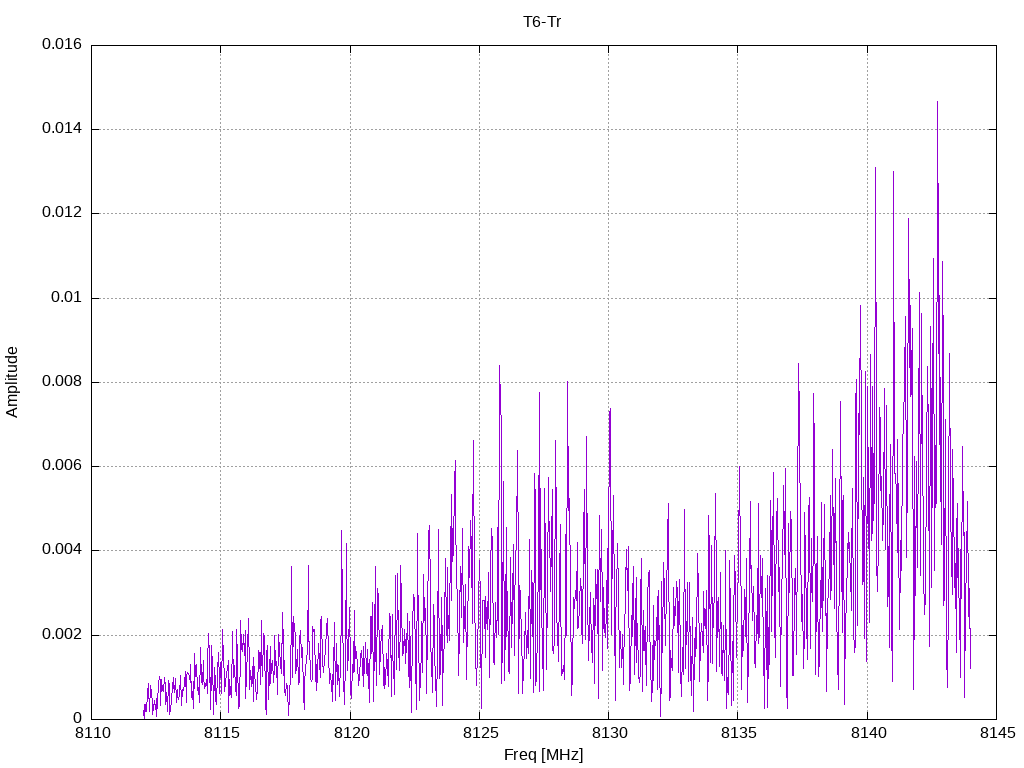Click the 8140 x-axis tick label
Viewport: 1024px width, 768px height.
point(868,734)
